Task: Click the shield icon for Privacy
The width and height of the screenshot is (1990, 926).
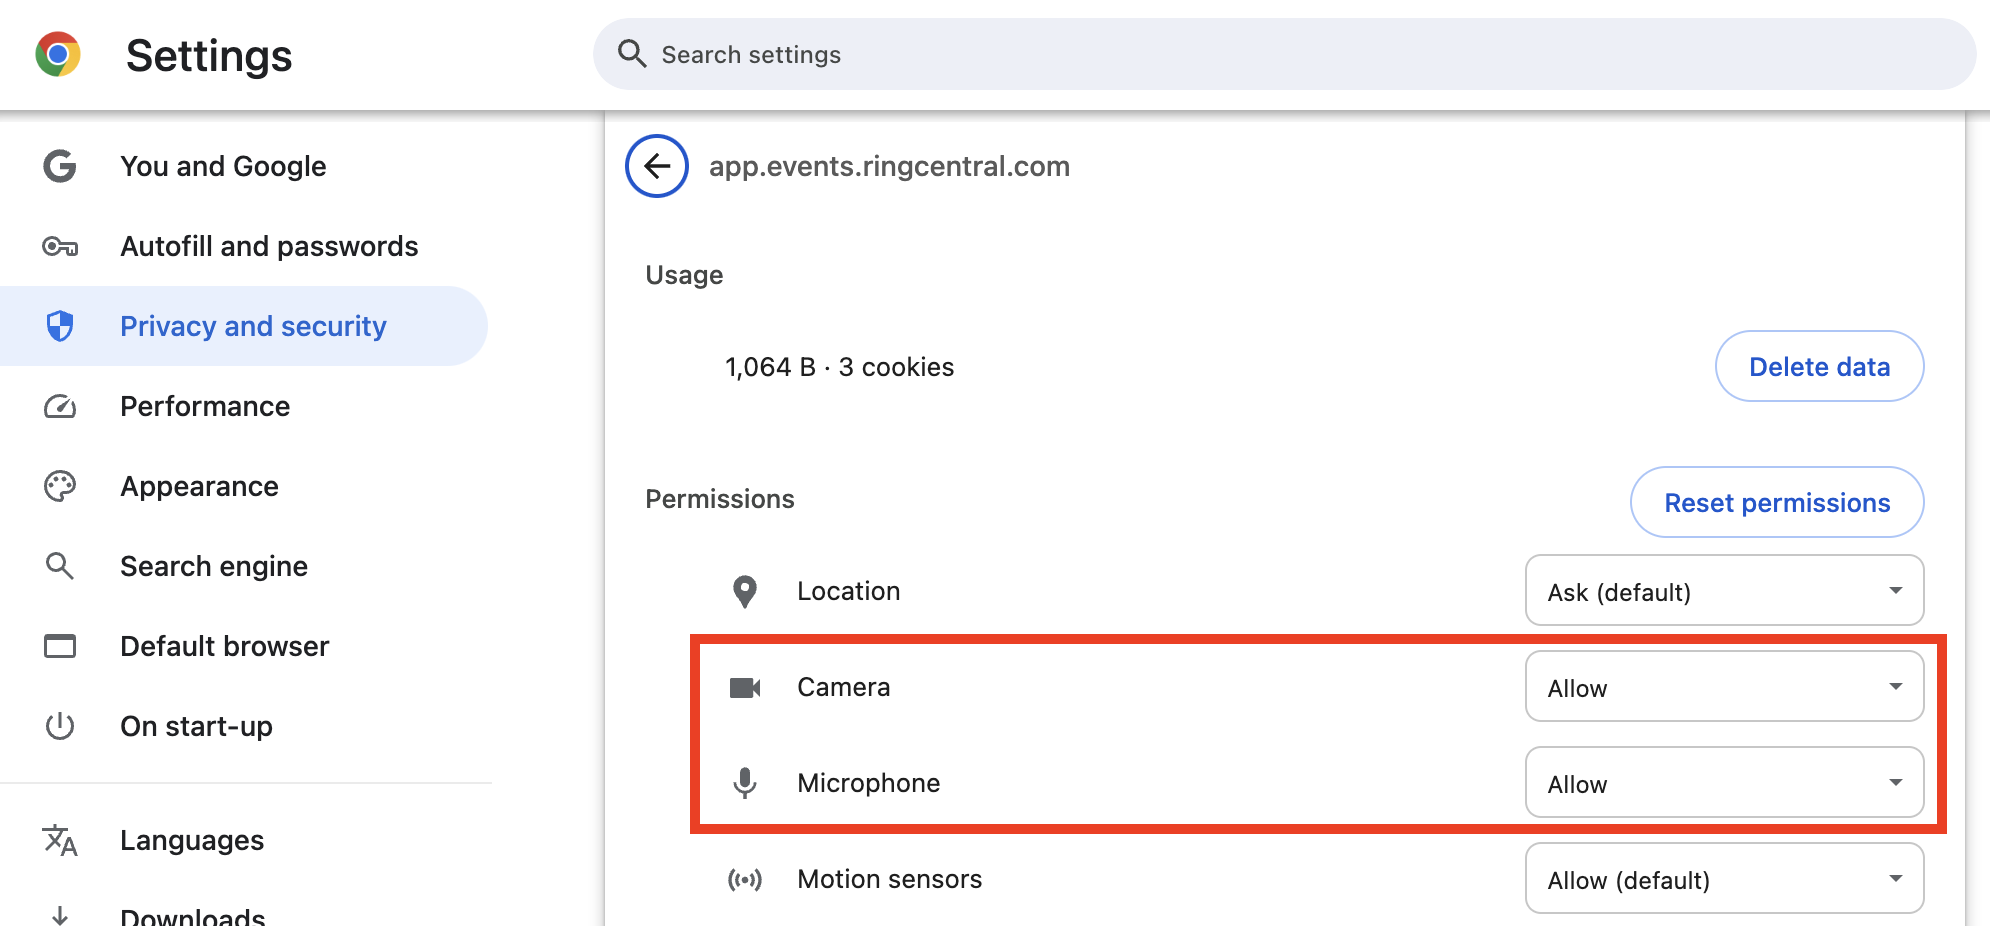Action: (x=60, y=326)
